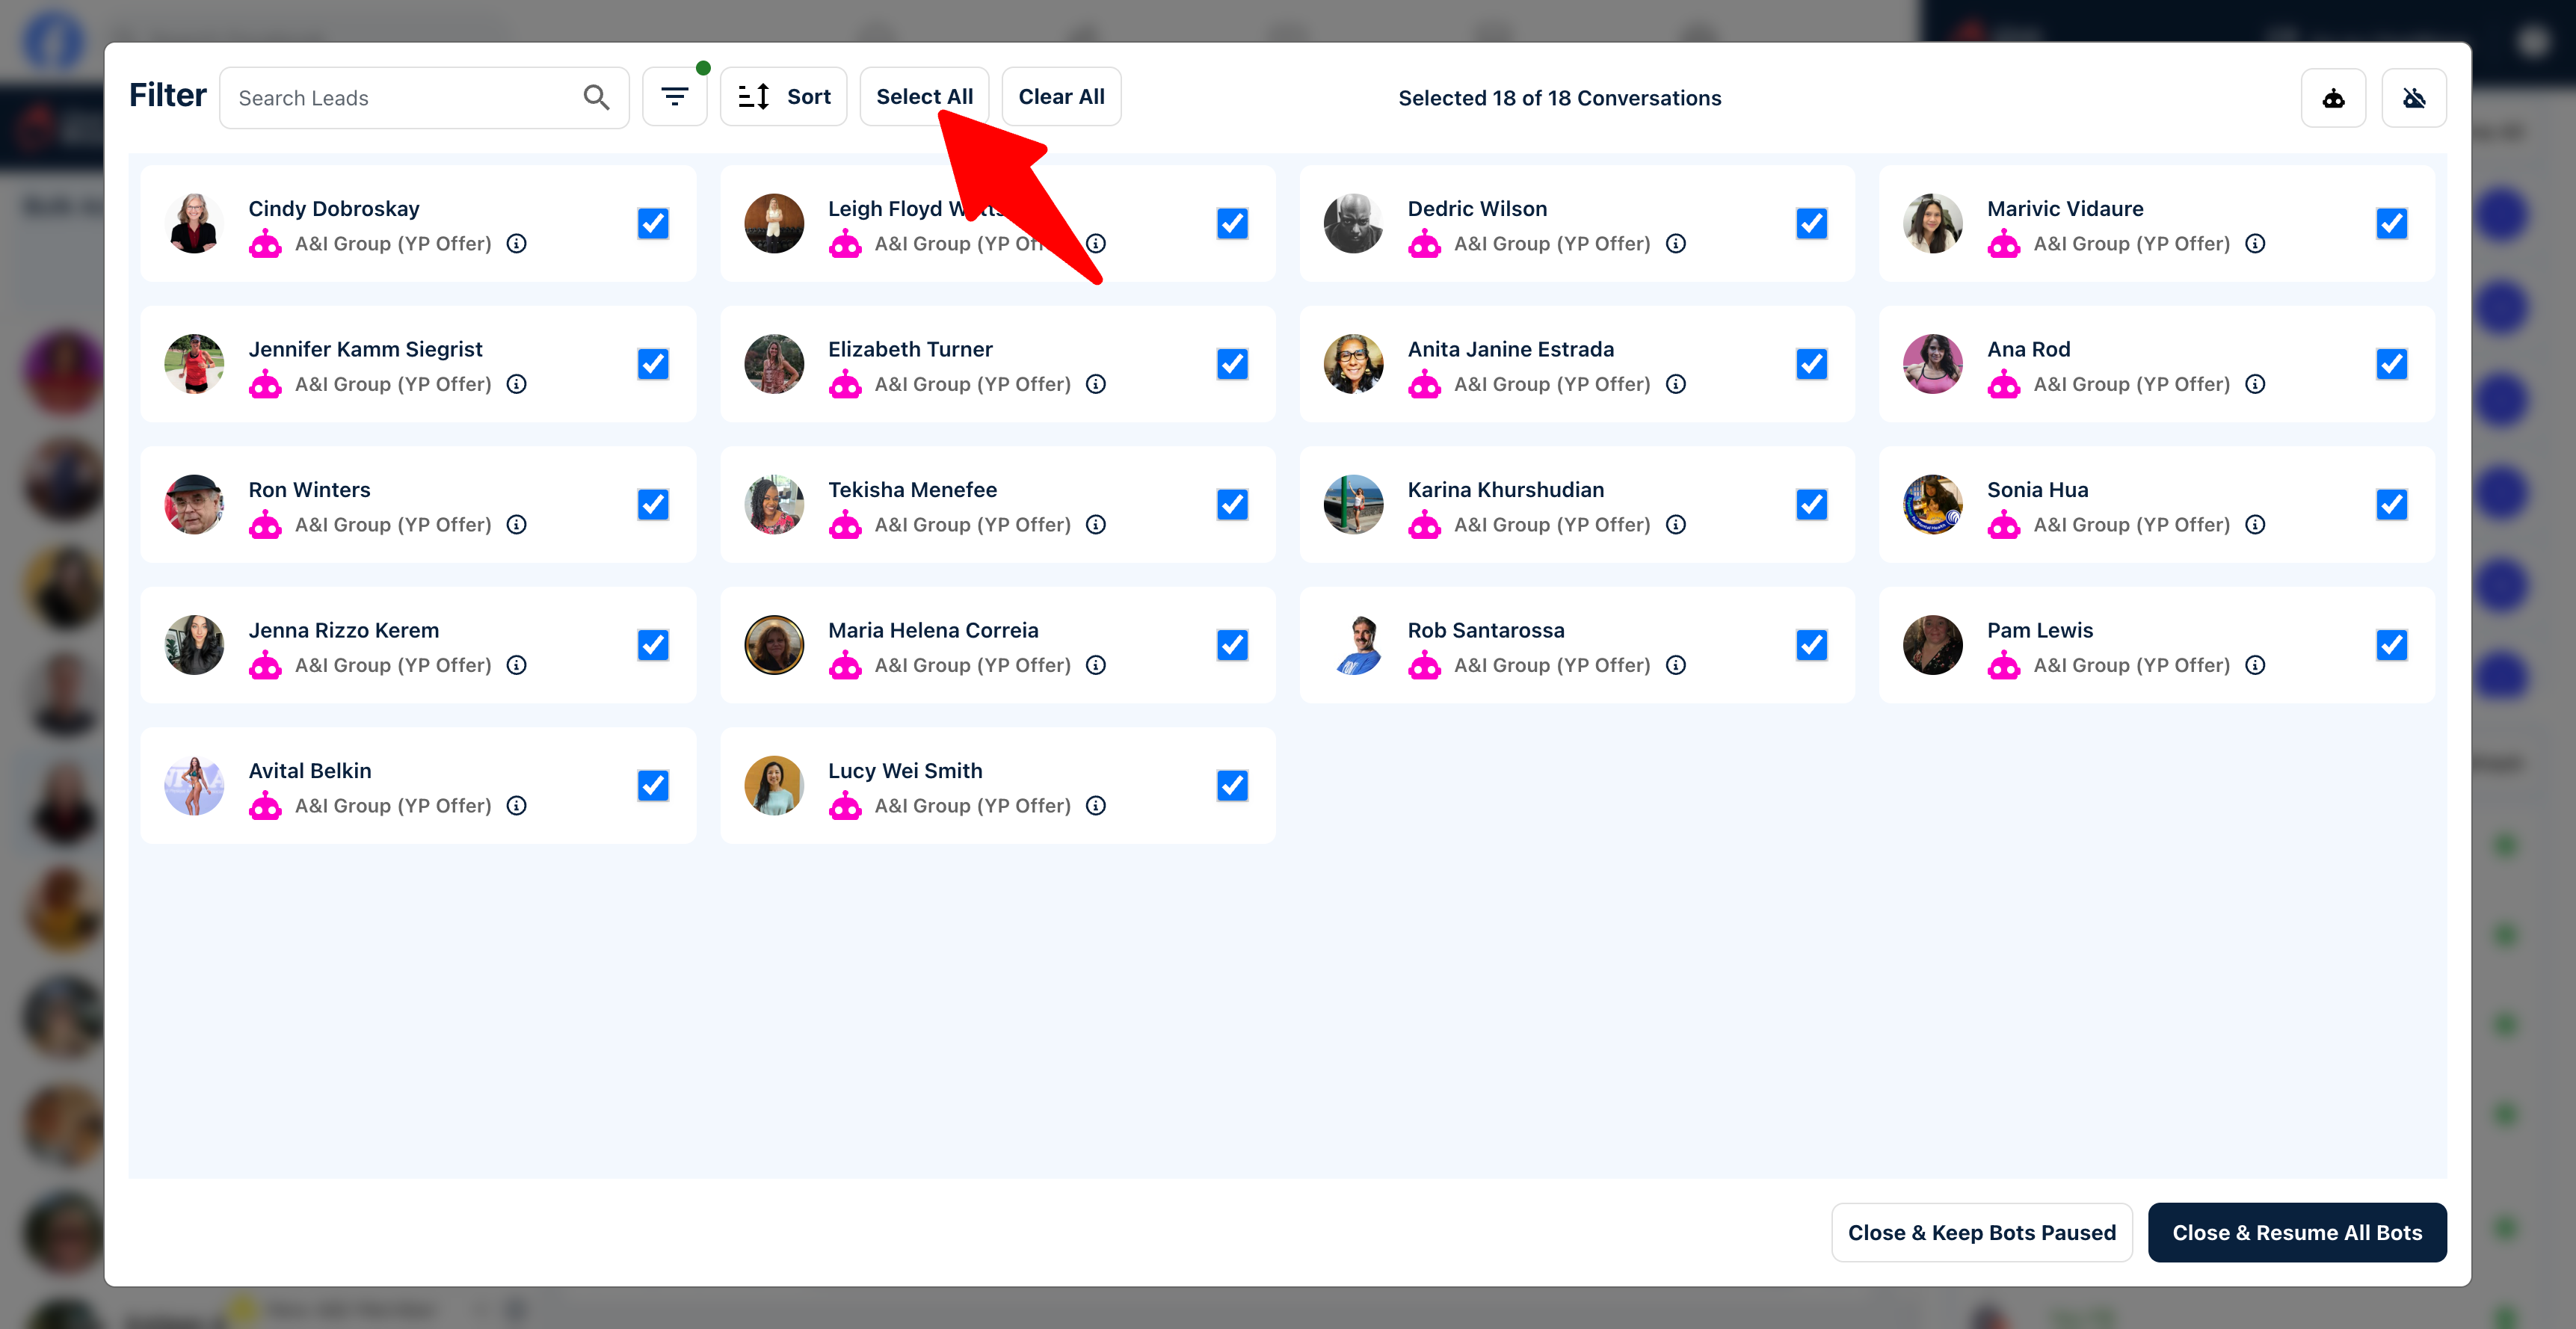Uncheck Jennifer Kamm Siegrist checkbox
Screen dimensions: 2576x1329
(x=653, y=364)
